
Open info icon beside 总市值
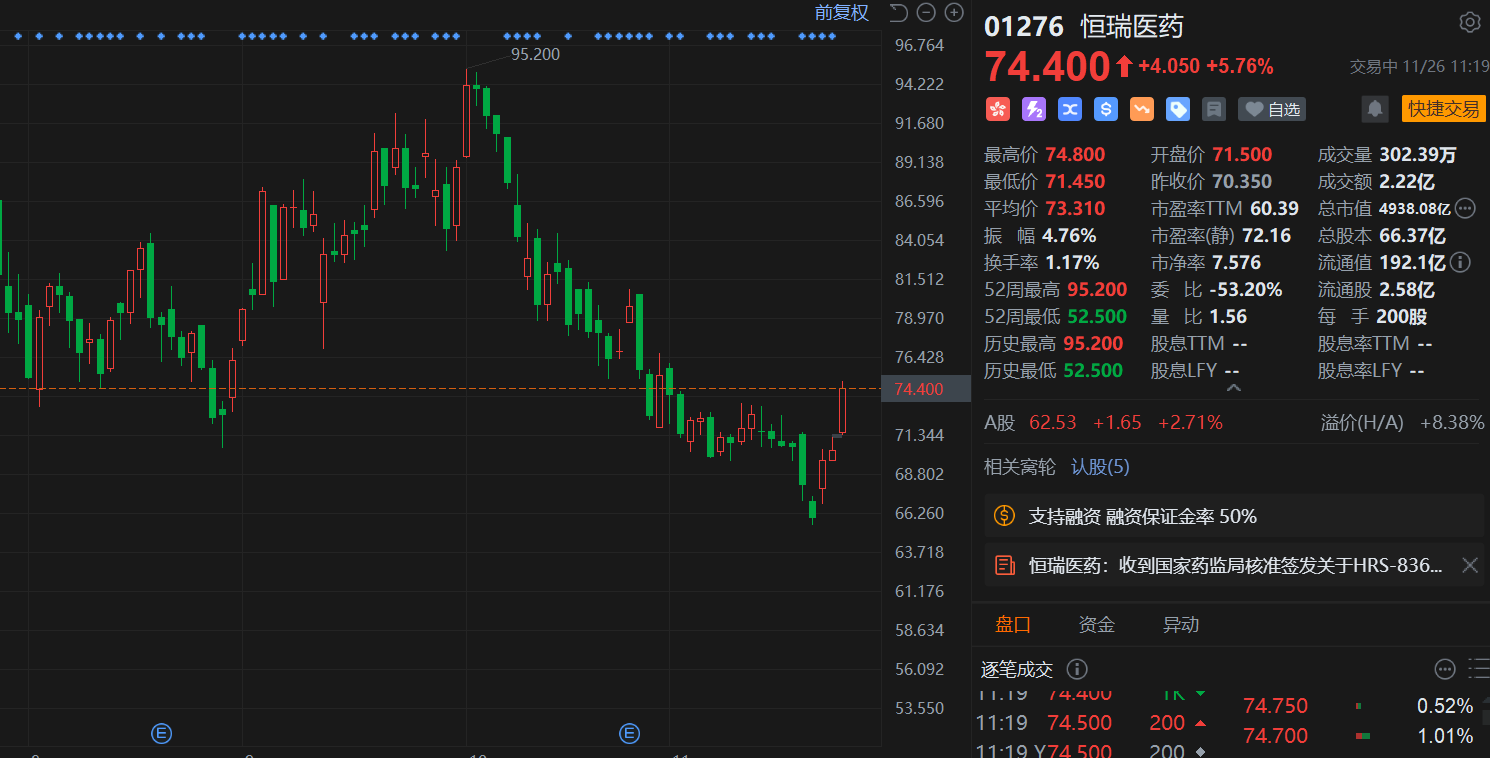pos(1465,209)
